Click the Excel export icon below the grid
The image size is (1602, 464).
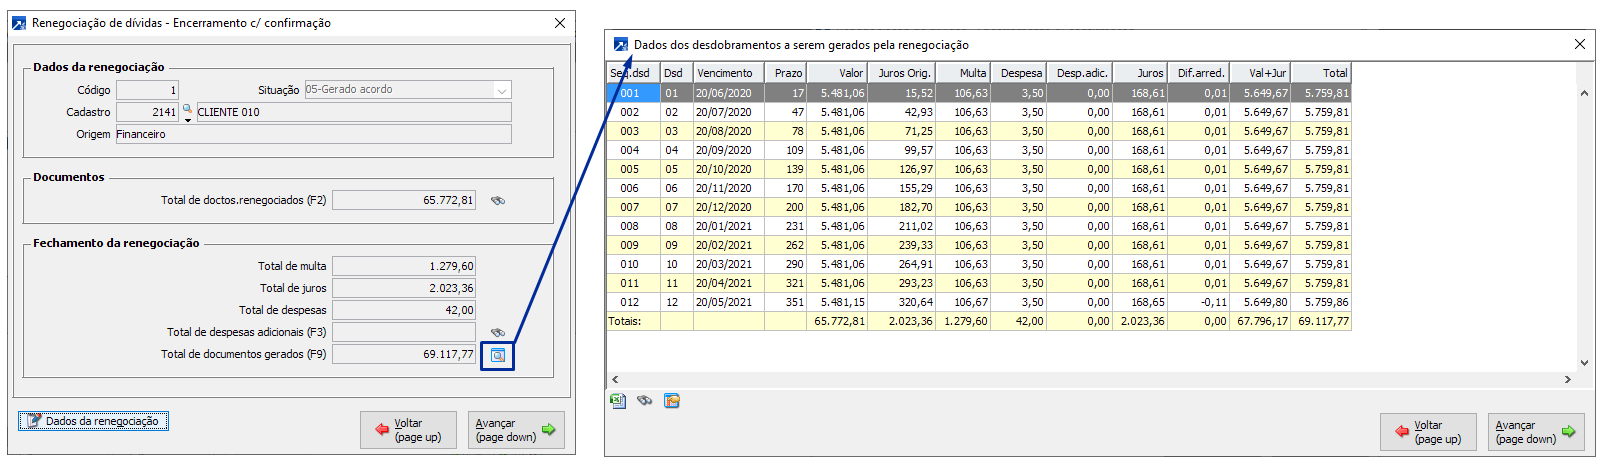(618, 401)
